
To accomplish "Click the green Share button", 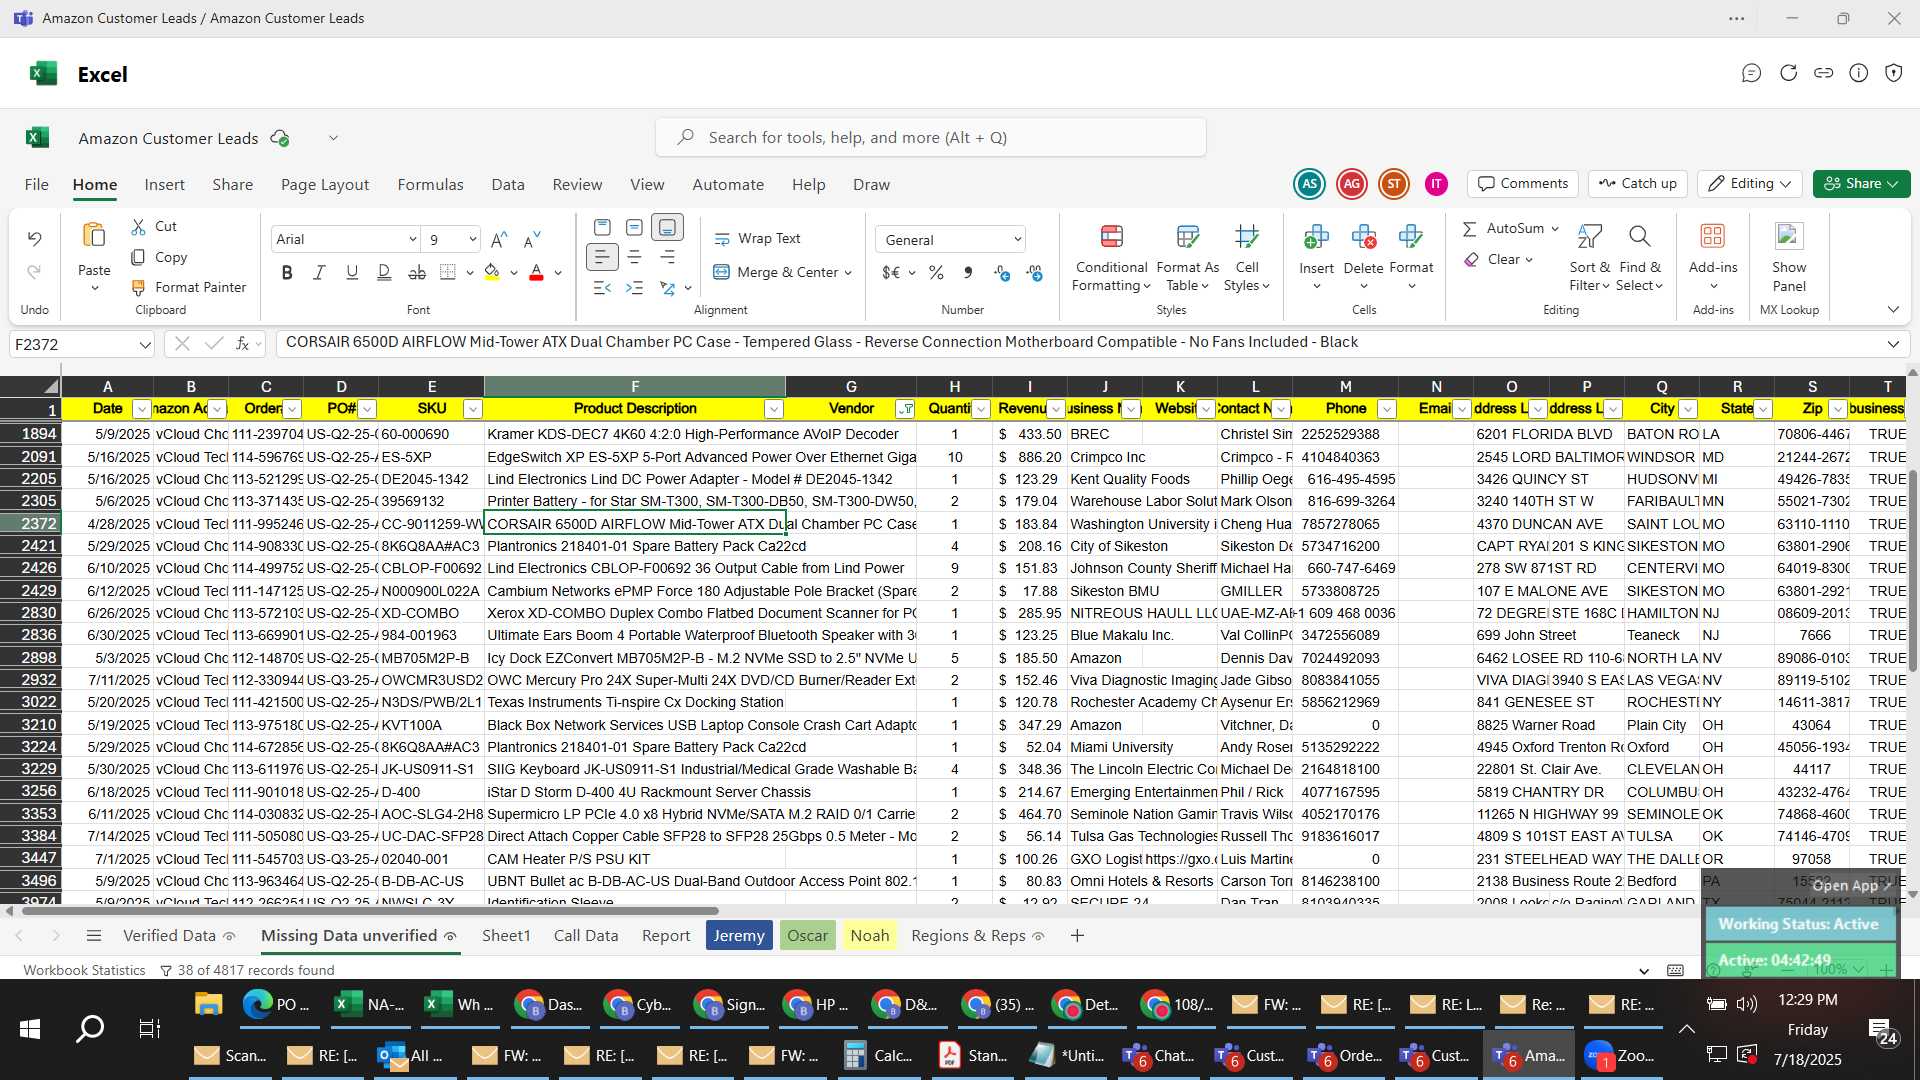I will tap(1861, 183).
